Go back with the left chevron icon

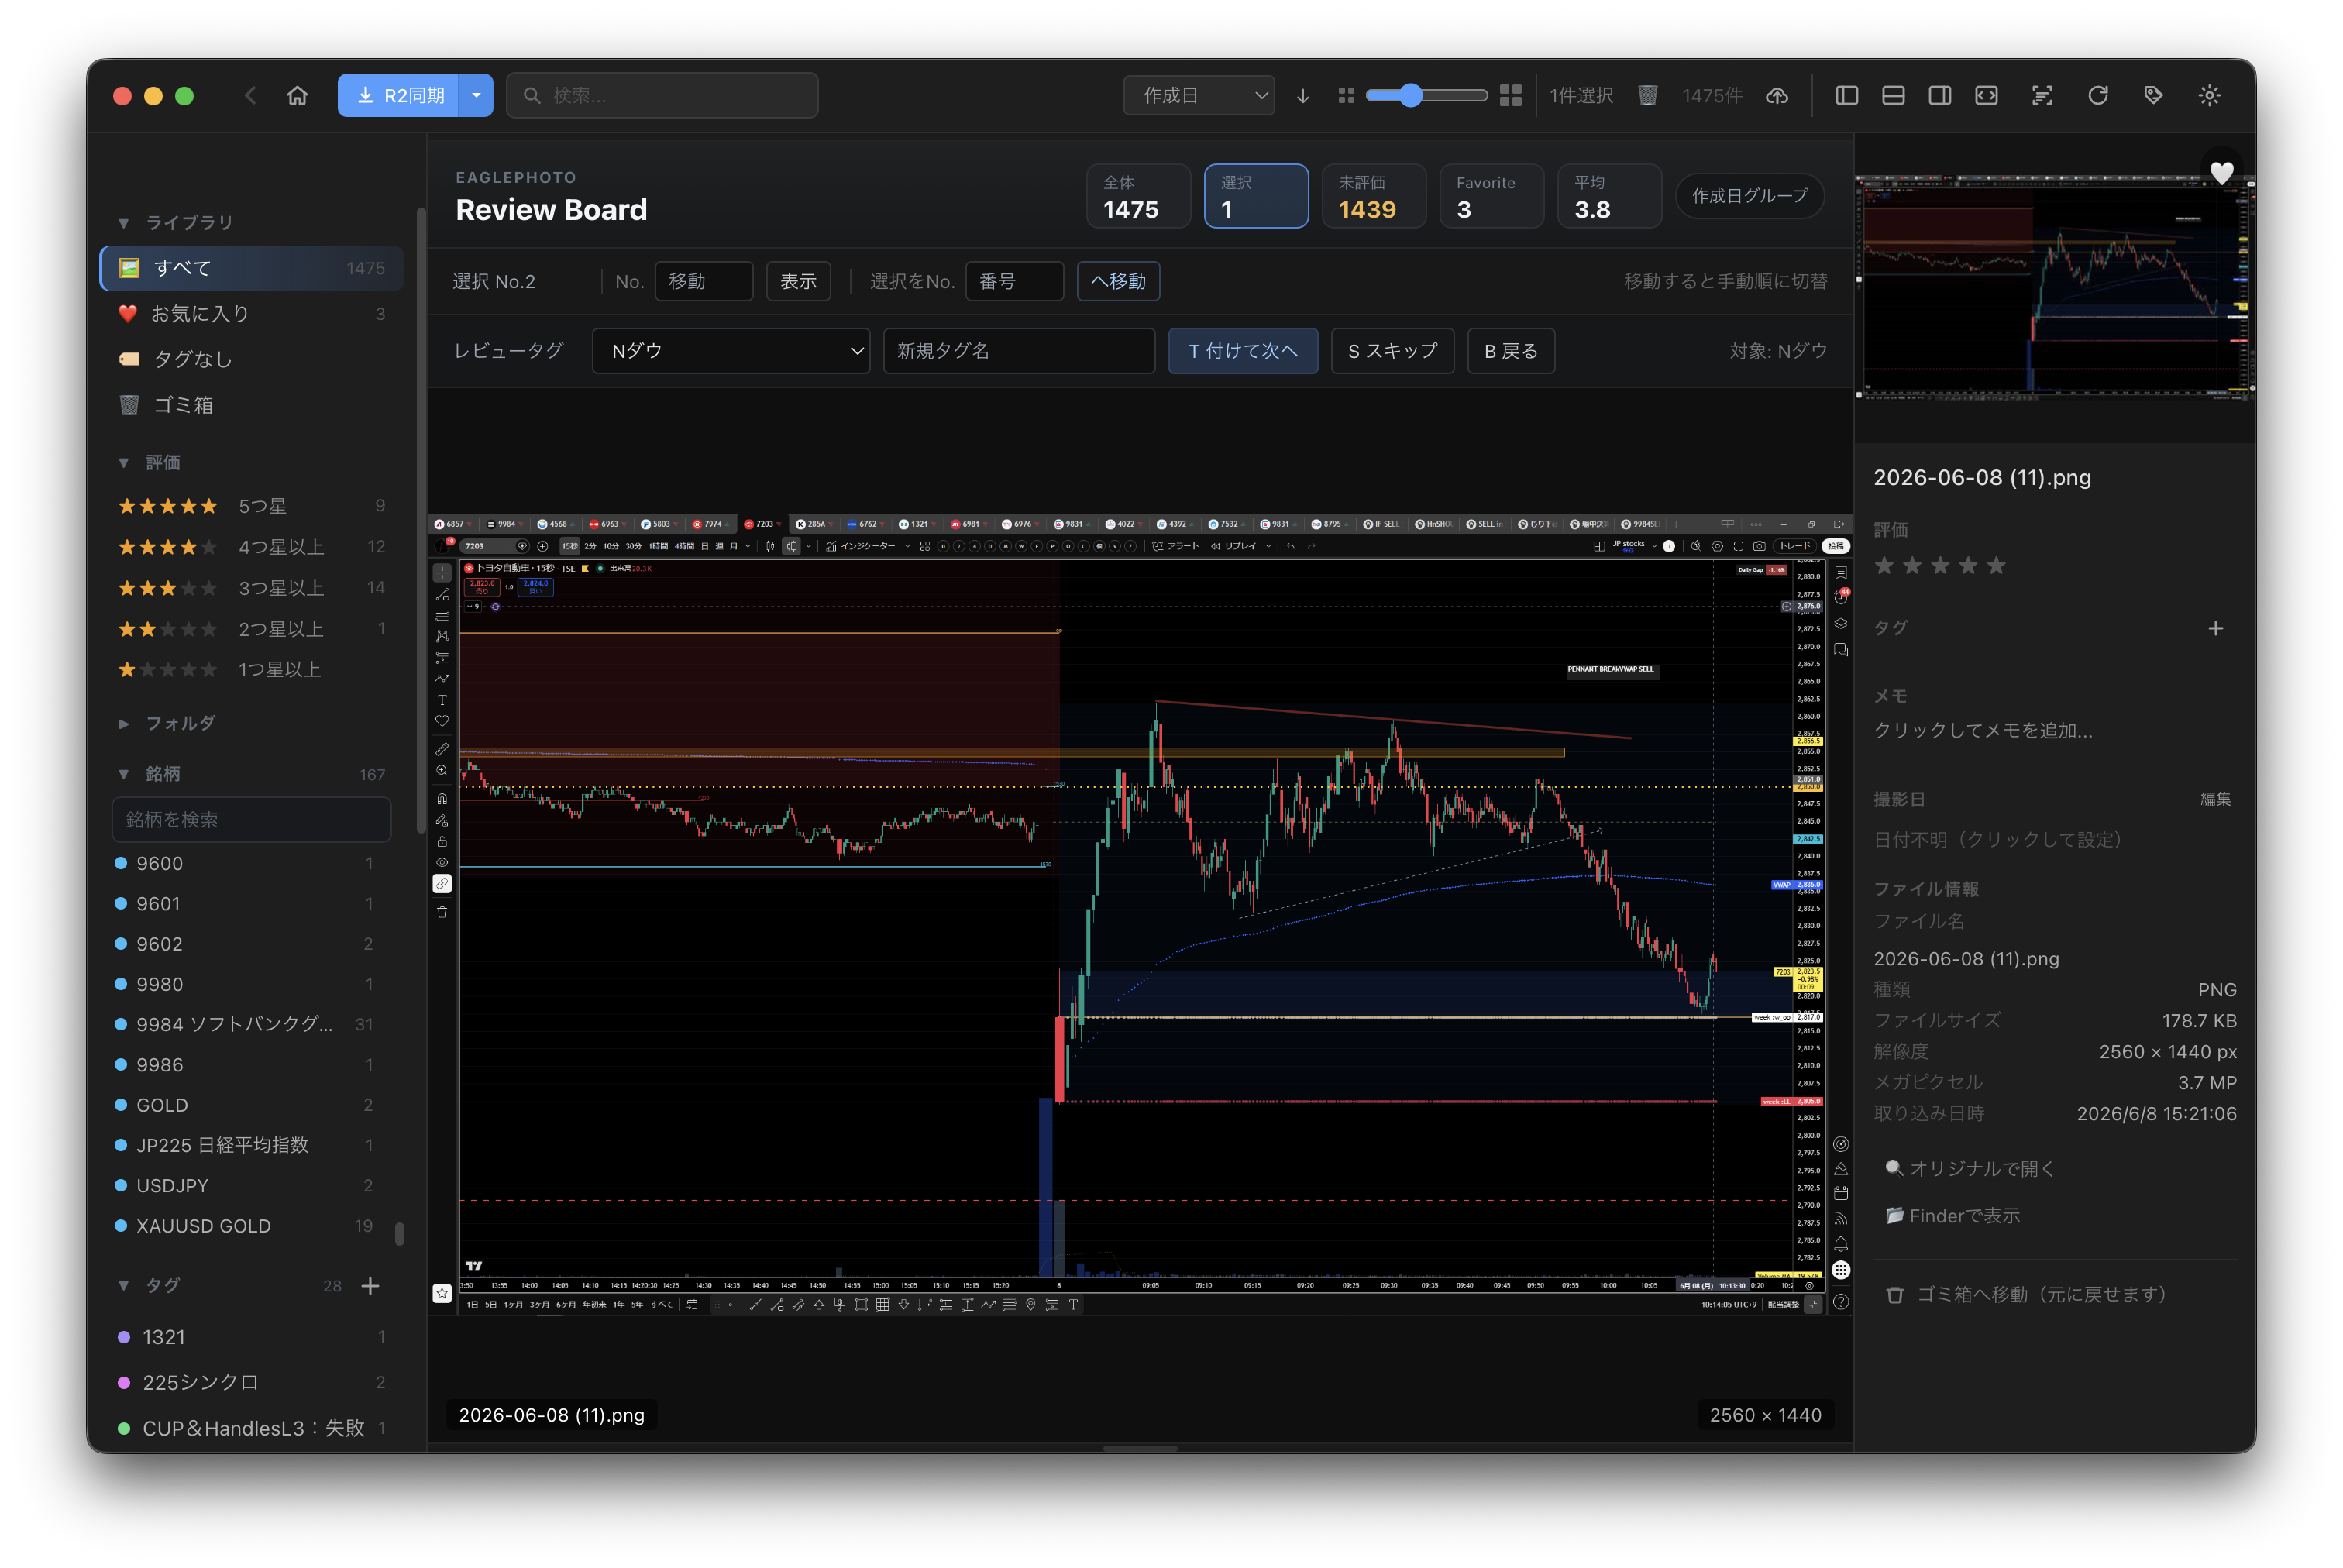click(250, 95)
